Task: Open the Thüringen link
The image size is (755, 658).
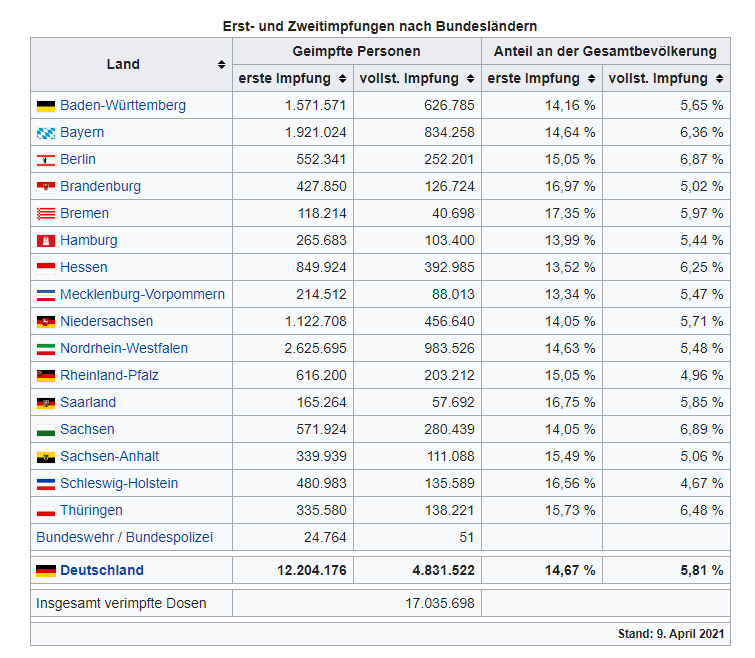Action: [x=91, y=510]
